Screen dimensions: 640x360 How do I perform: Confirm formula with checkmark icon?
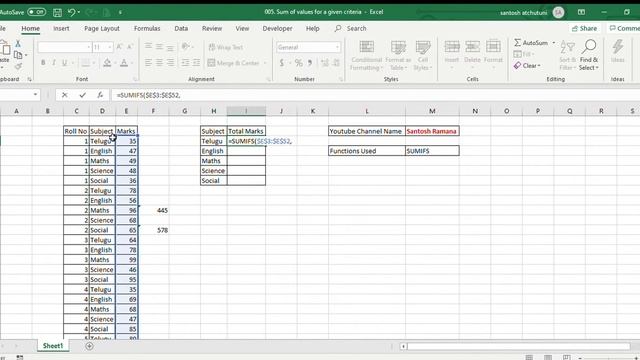point(83,95)
